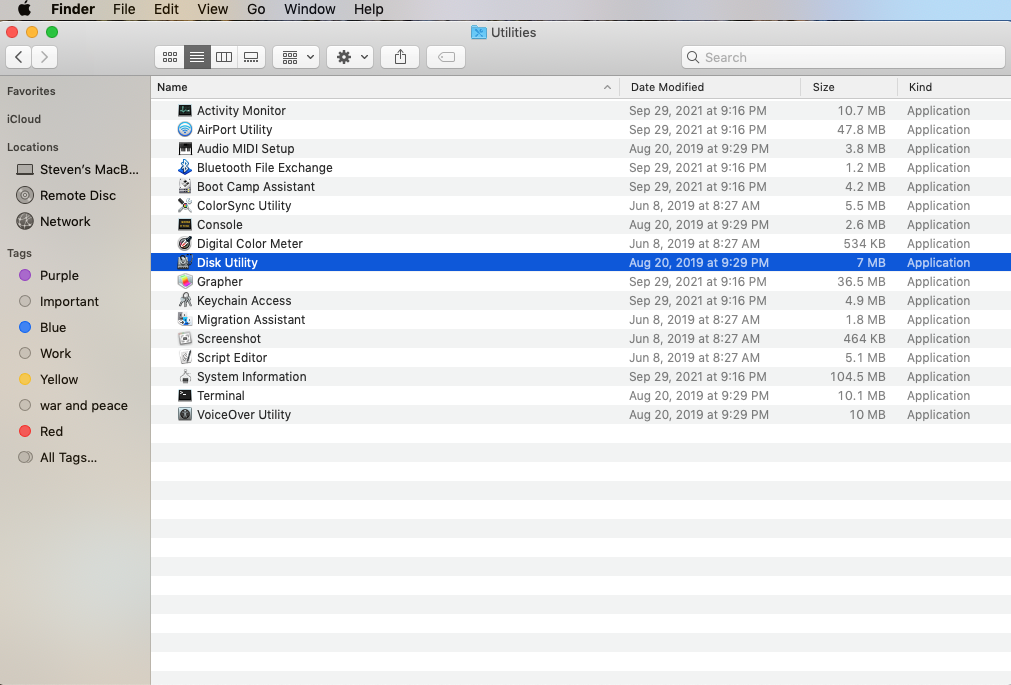Select Steven's MacBook in Locations sidebar
1011x685 pixels.
coord(75,170)
